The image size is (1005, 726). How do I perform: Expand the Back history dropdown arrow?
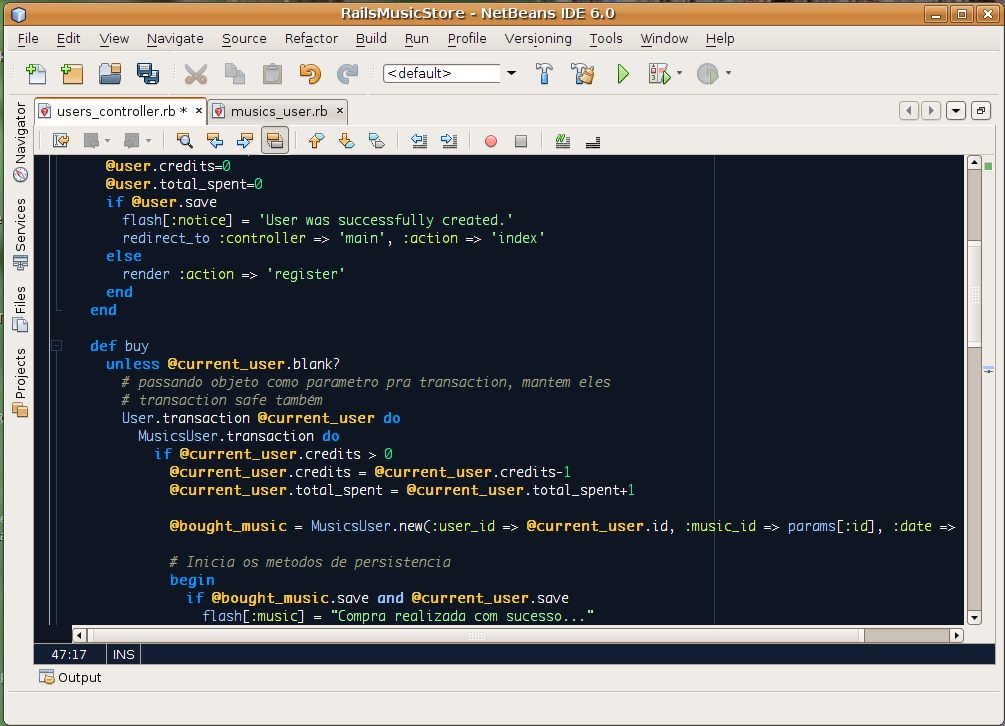pyautogui.click(x=107, y=141)
